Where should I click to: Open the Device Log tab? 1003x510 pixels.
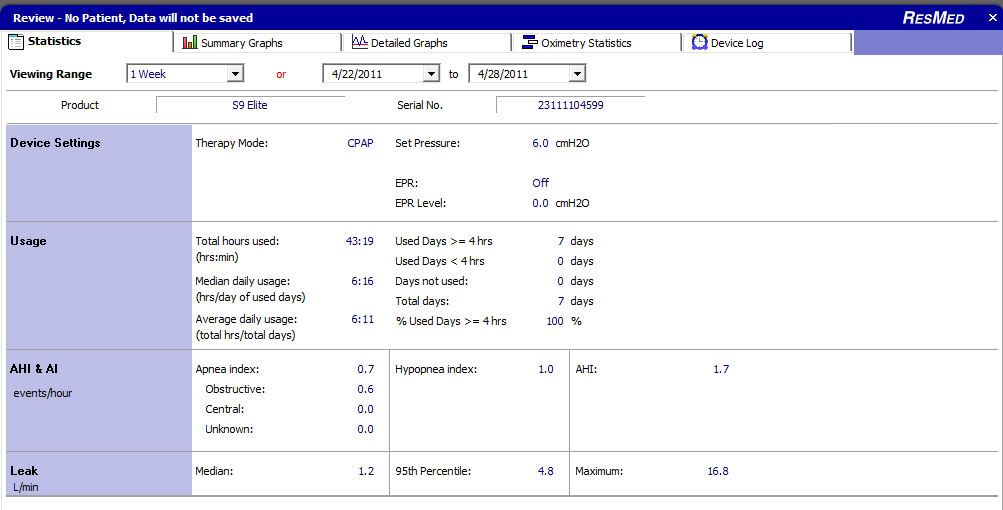(766, 42)
